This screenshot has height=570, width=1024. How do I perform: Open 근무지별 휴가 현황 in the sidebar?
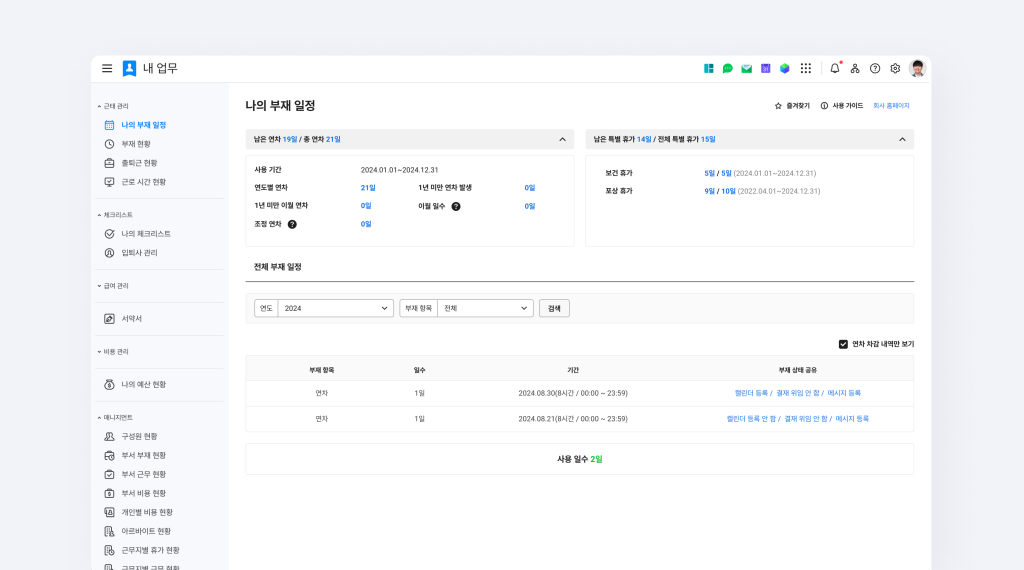(x=150, y=550)
